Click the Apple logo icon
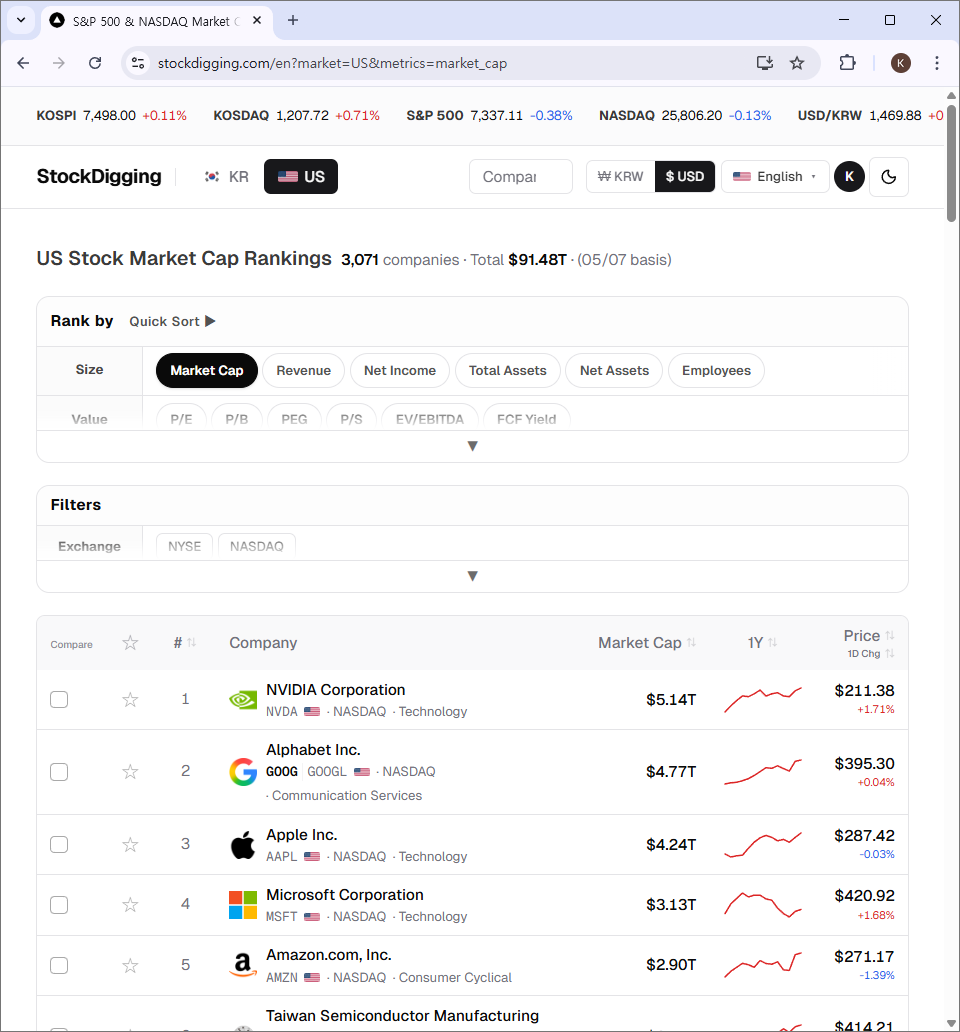This screenshot has width=960, height=1032. [x=243, y=845]
